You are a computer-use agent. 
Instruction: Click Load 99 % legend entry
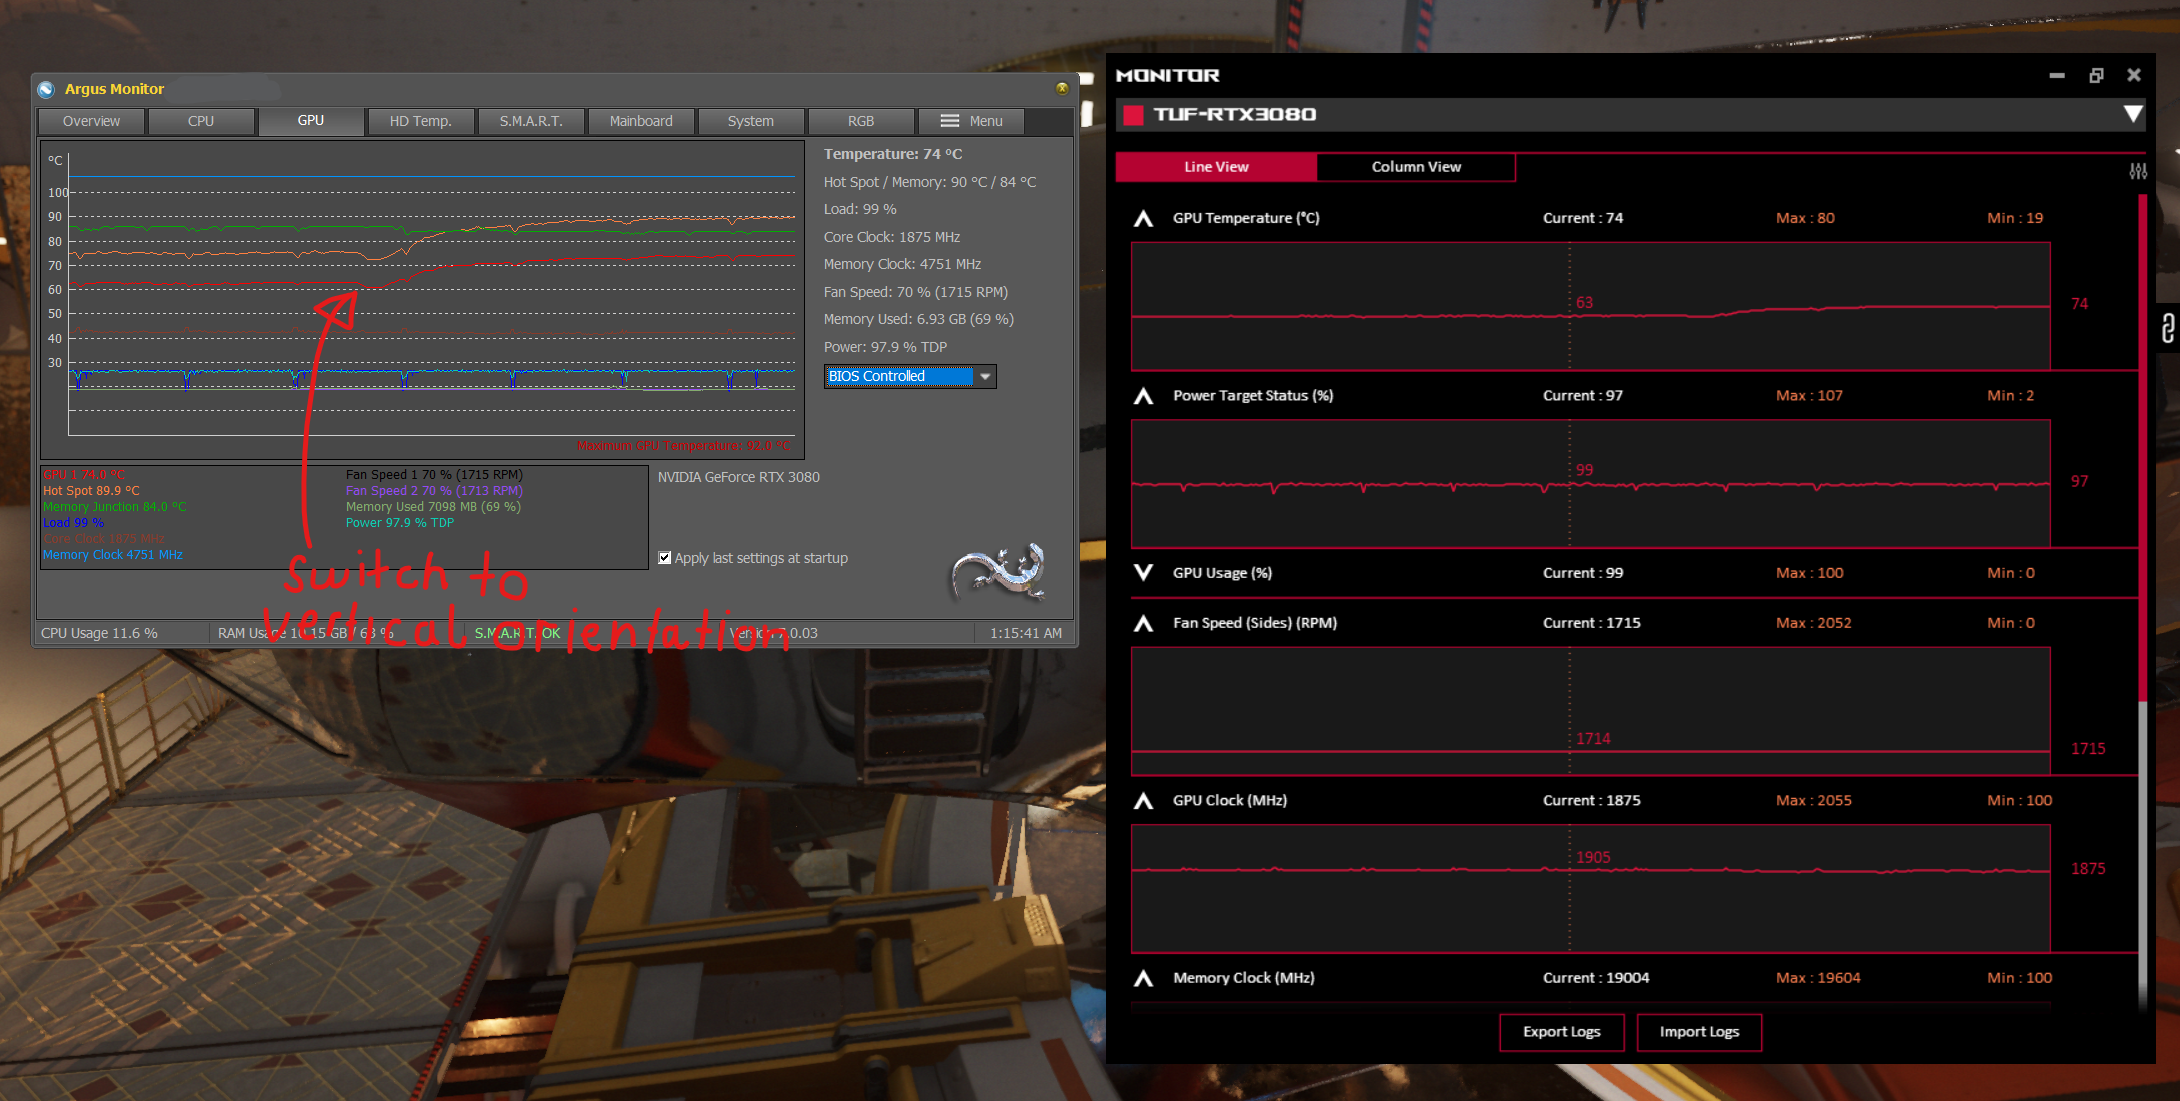pyautogui.click(x=73, y=523)
